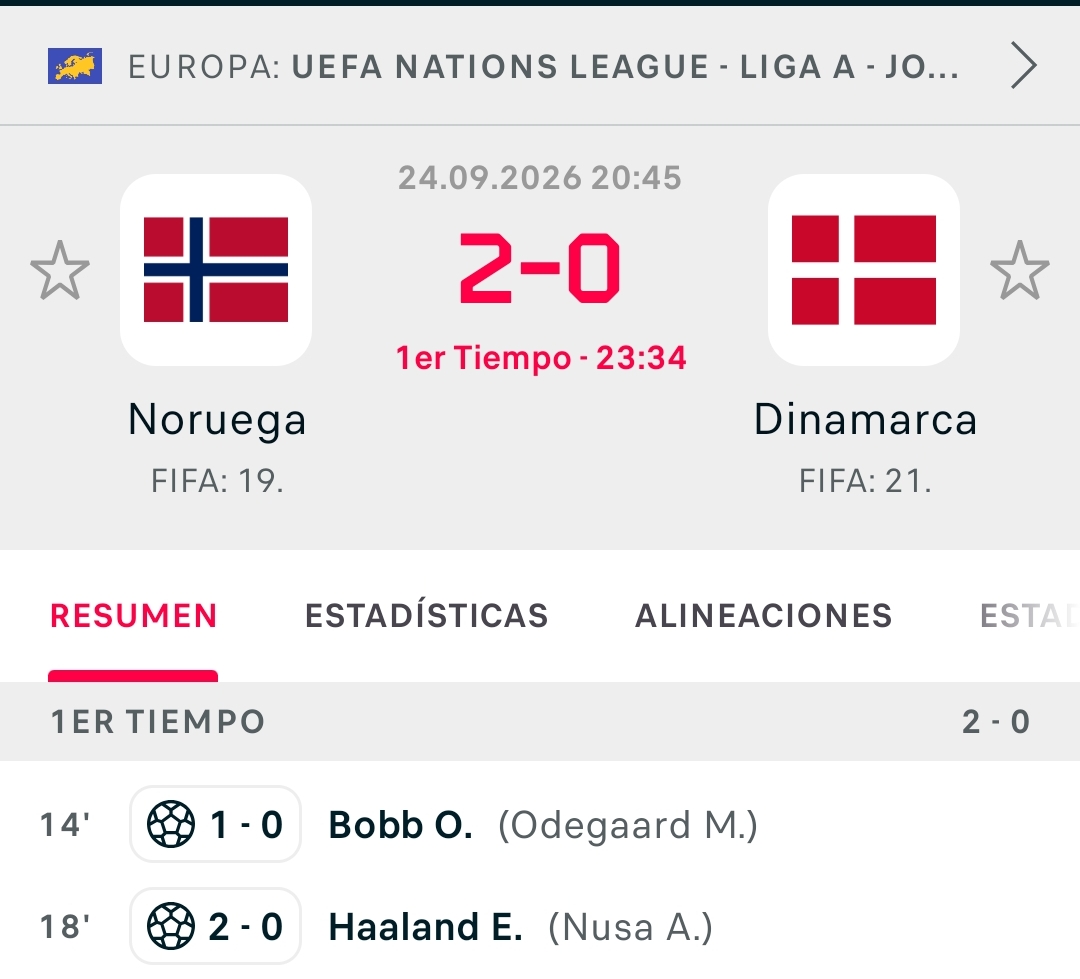Favorite Noruega with the star icon
The image size is (1080, 979).
pos(60,270)
